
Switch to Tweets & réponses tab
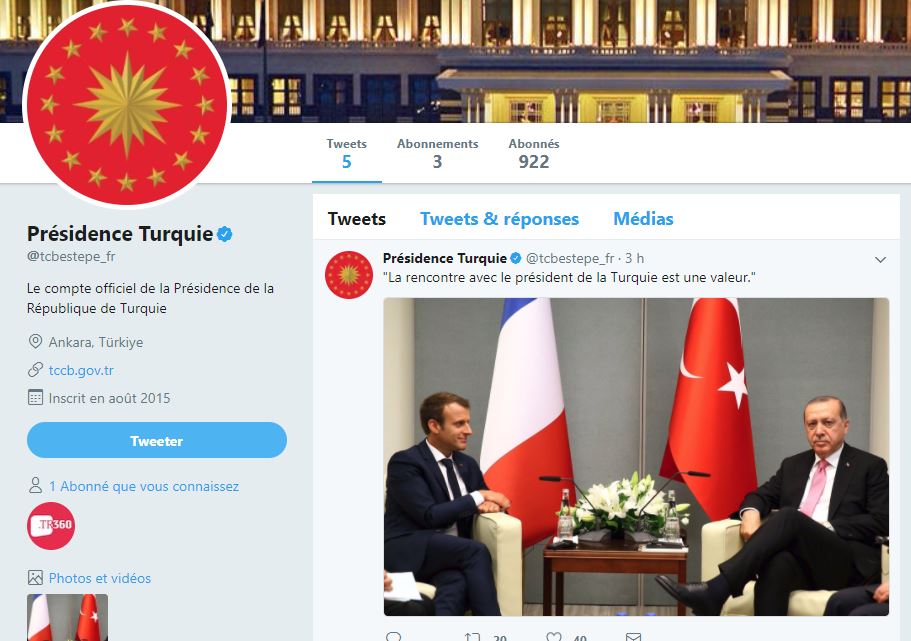point(500,219)
